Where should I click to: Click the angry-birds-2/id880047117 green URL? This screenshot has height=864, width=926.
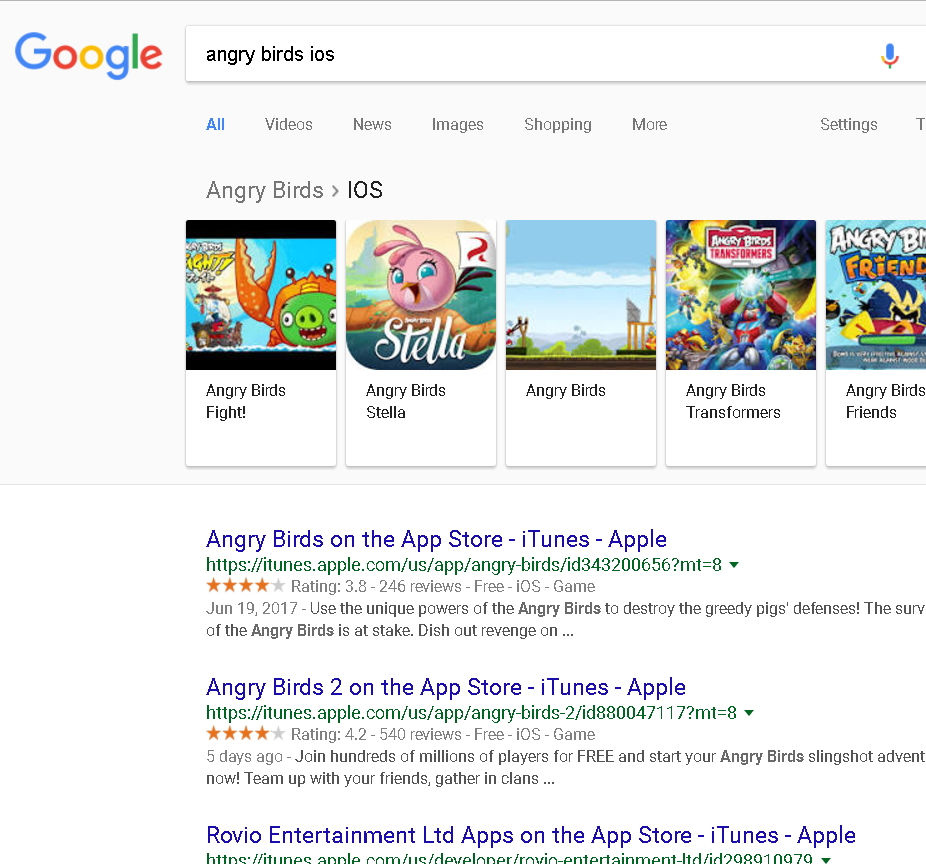(x=471, y=713)
